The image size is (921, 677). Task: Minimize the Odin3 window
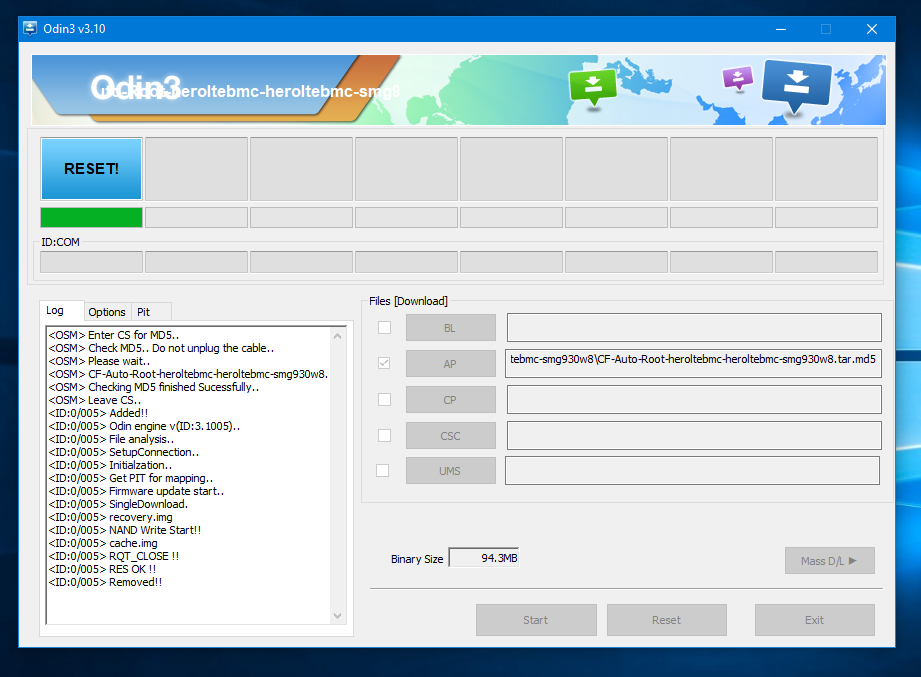click(781, 29)
